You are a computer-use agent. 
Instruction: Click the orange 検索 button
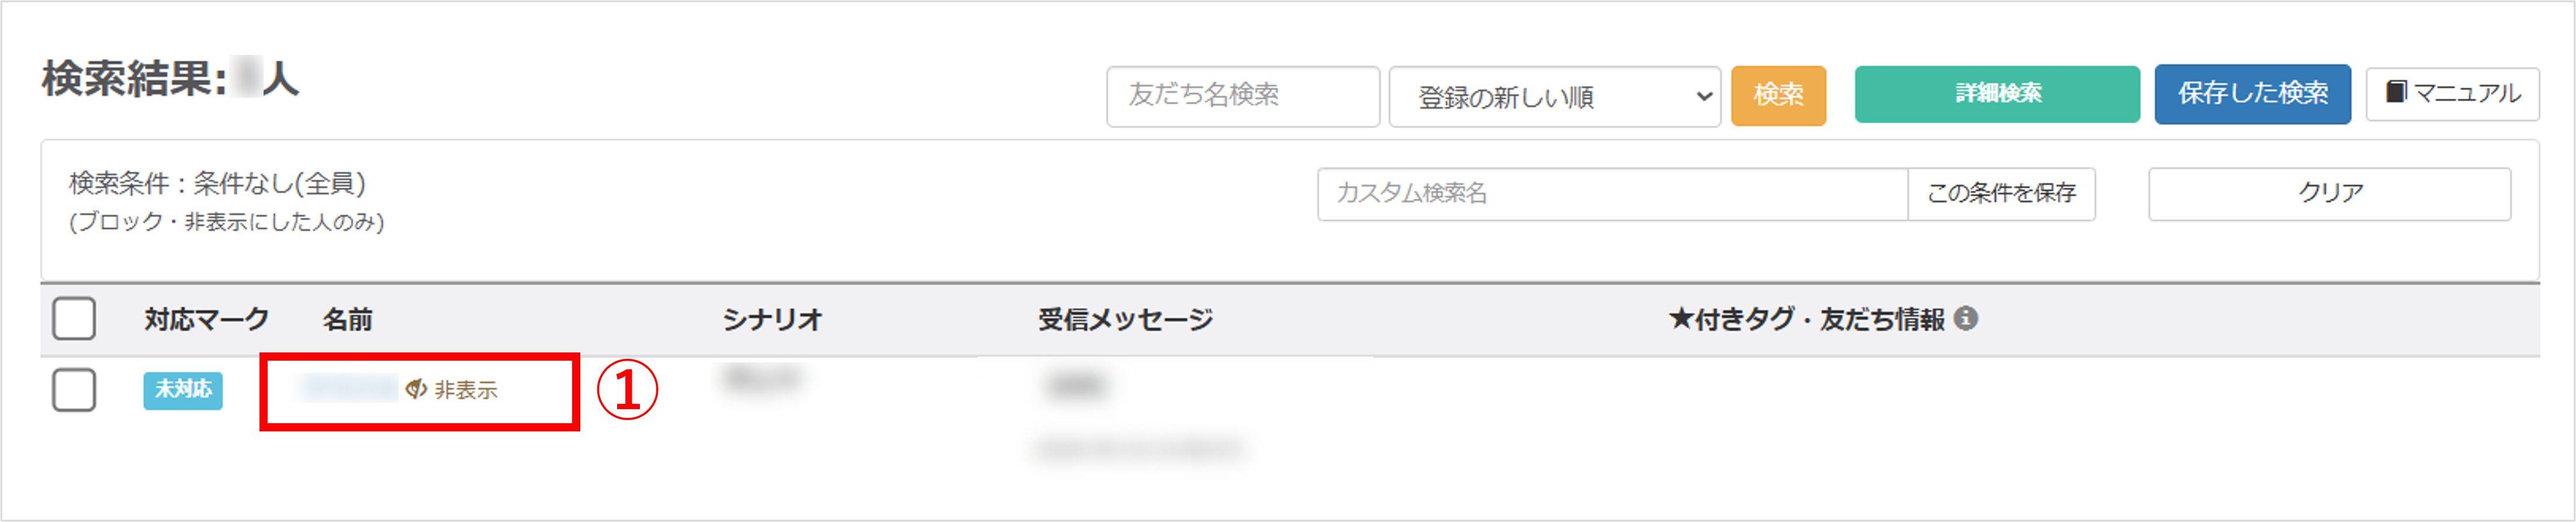[x=1778, y=95]
